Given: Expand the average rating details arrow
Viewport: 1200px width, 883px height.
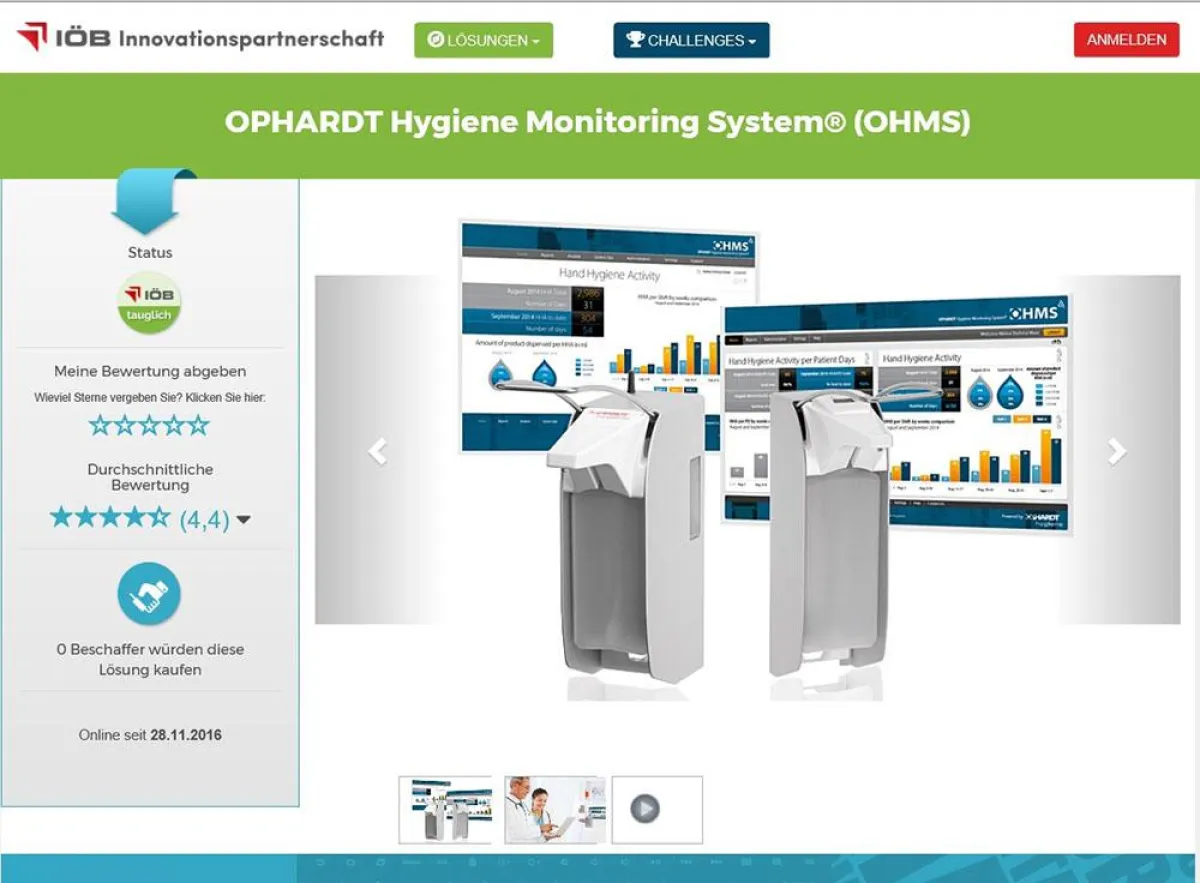Looking at the screenshot, I should [244, 520].
